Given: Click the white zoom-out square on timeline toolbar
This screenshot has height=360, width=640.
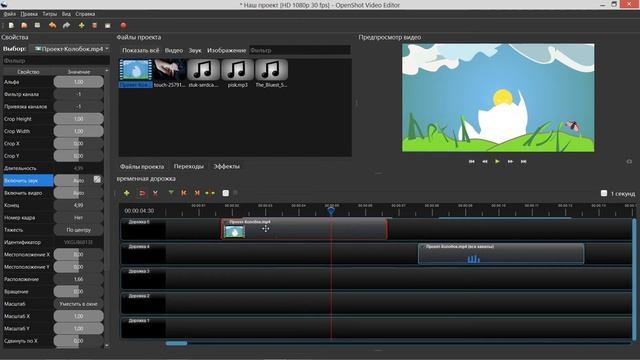Looking at the screenshot, I should click(225, 193).
